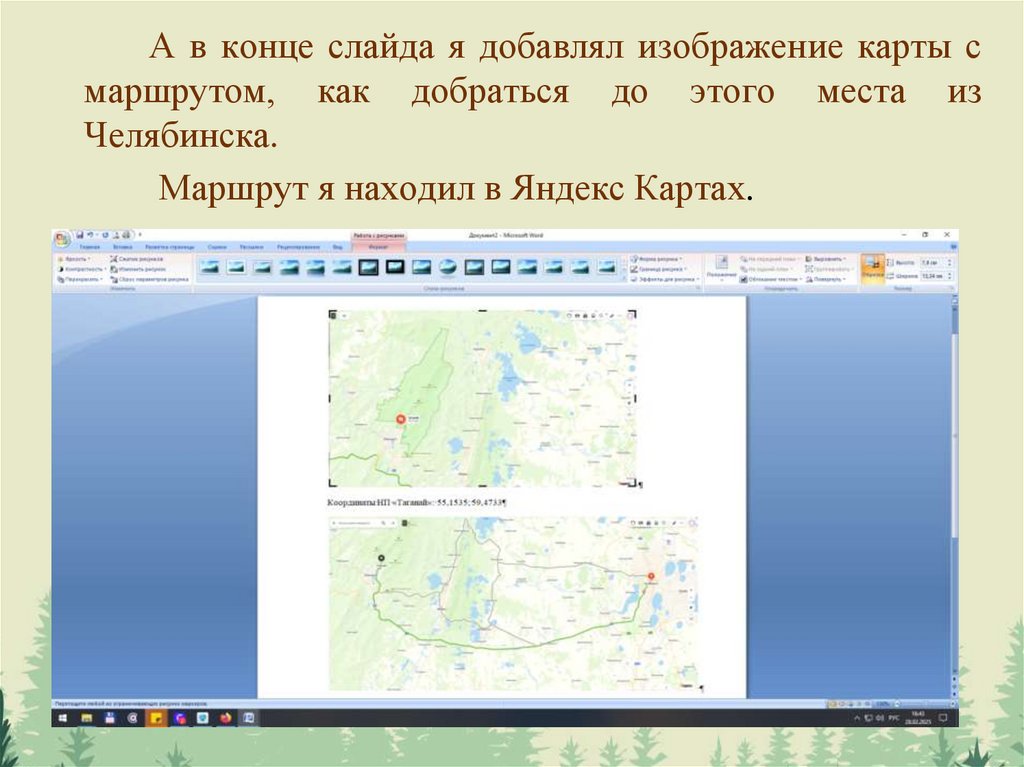This screenshot has height=767, width=1024.
Task: Expand the Яркость brightness dropdown
Action: point(75,259)
